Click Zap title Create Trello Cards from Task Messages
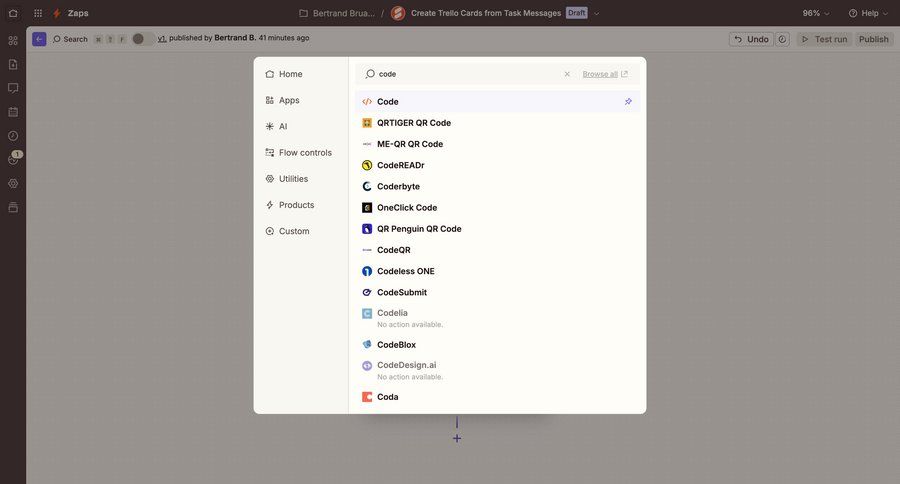 coord(486,13)
